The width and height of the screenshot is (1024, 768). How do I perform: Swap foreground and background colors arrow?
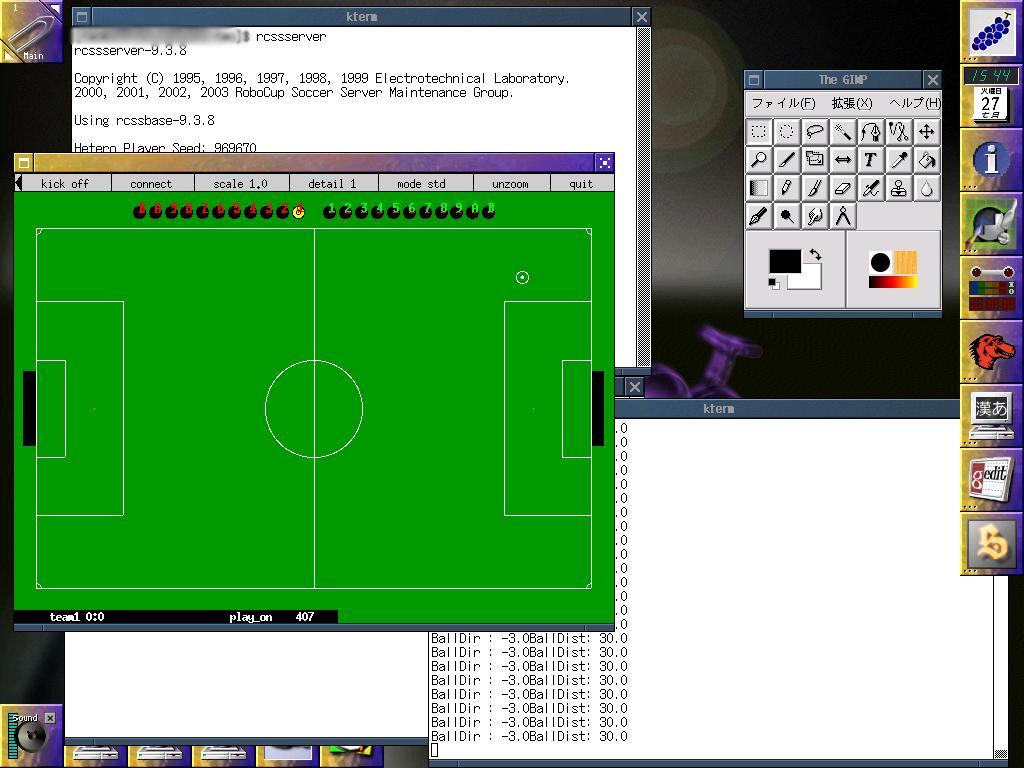point(815,254)
